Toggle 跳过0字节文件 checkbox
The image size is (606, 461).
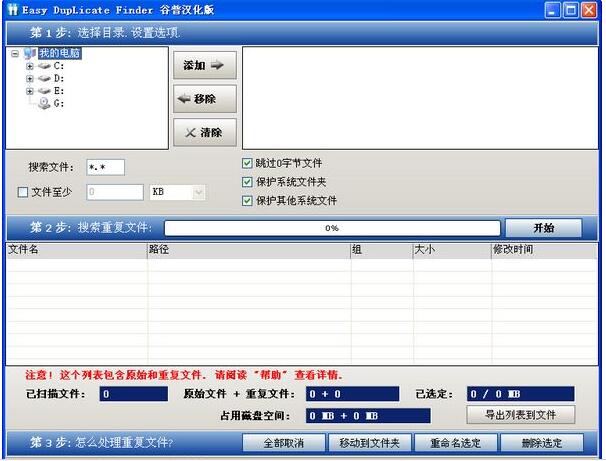(247, 163)
